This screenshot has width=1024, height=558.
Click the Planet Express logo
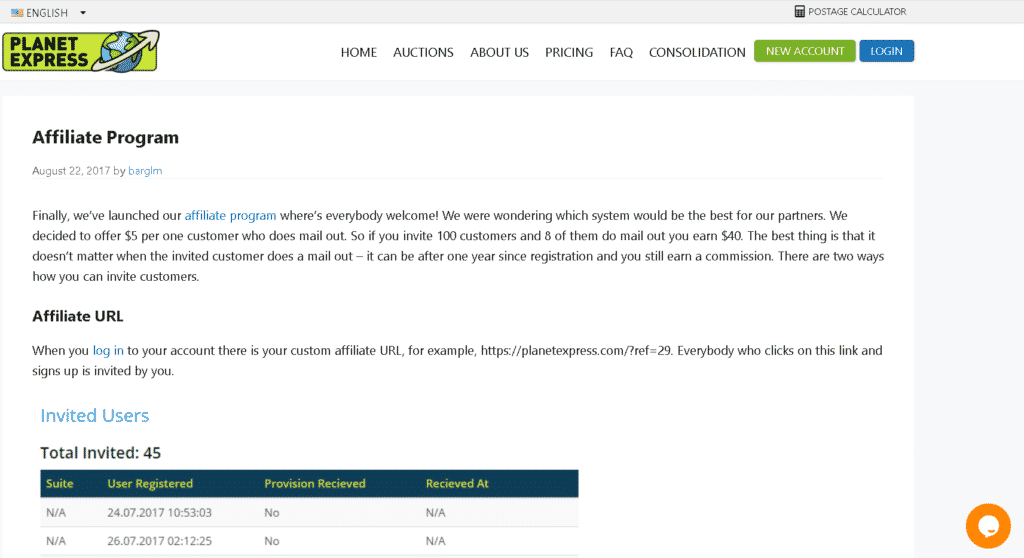(81, 51)
